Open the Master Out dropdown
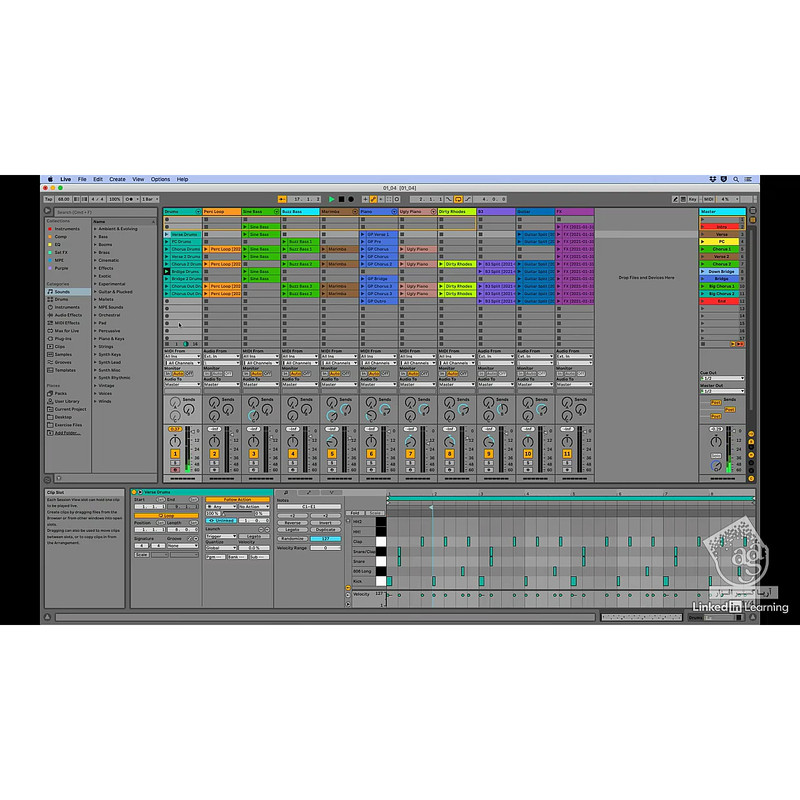Image resolution: width=800 pixels, height=800 pixels. (x=721, y=391)
